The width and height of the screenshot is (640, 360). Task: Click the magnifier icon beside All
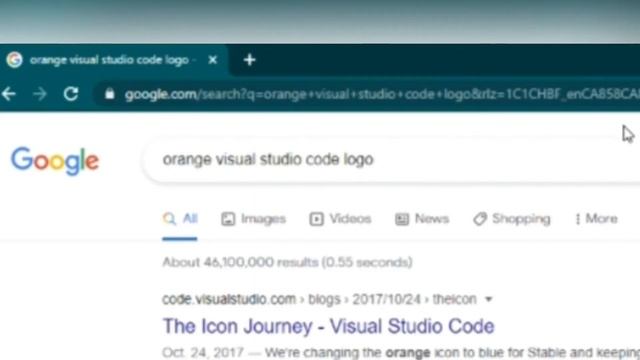[x=169, y=219]
